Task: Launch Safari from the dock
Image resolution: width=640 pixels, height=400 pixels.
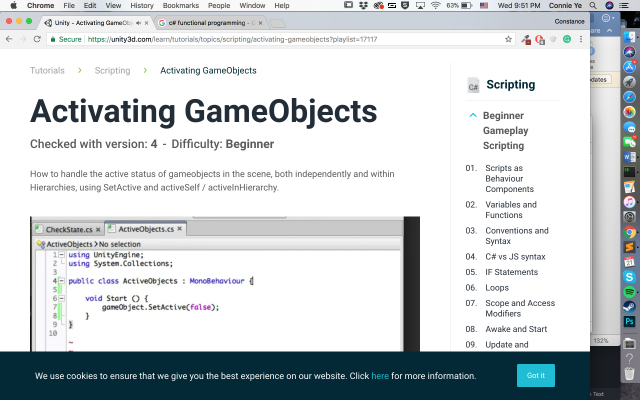Action: [x=629, y=97]
